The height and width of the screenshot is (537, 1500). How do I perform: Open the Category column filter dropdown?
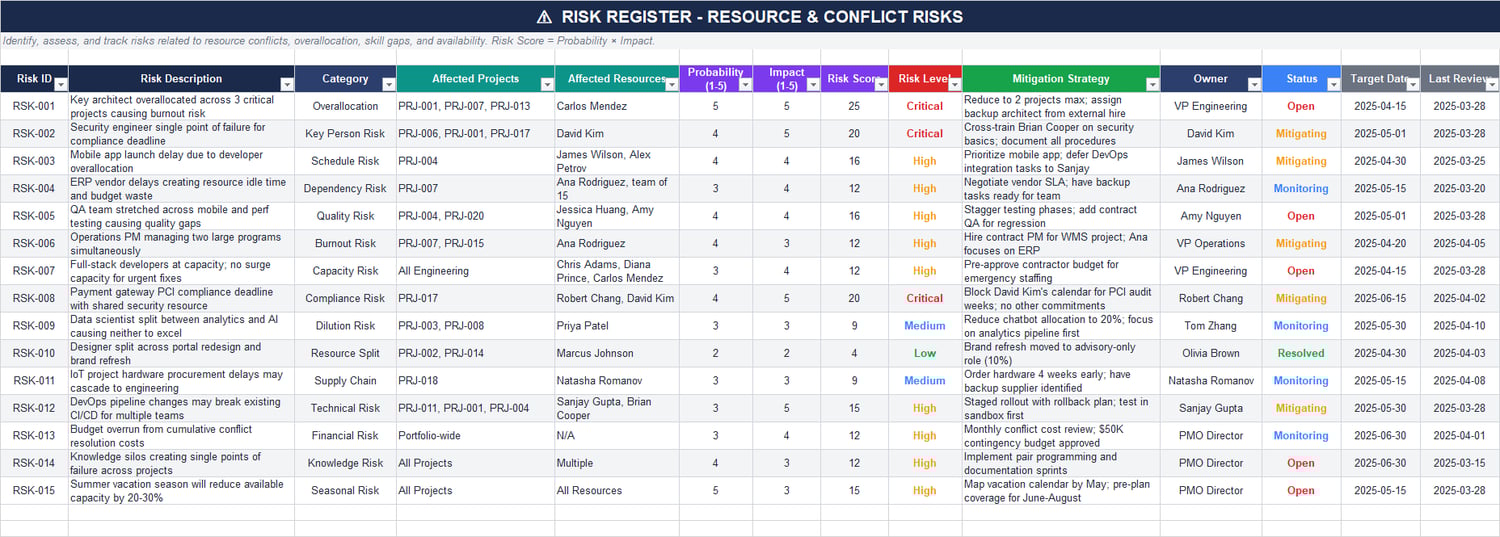click(389, 85)
